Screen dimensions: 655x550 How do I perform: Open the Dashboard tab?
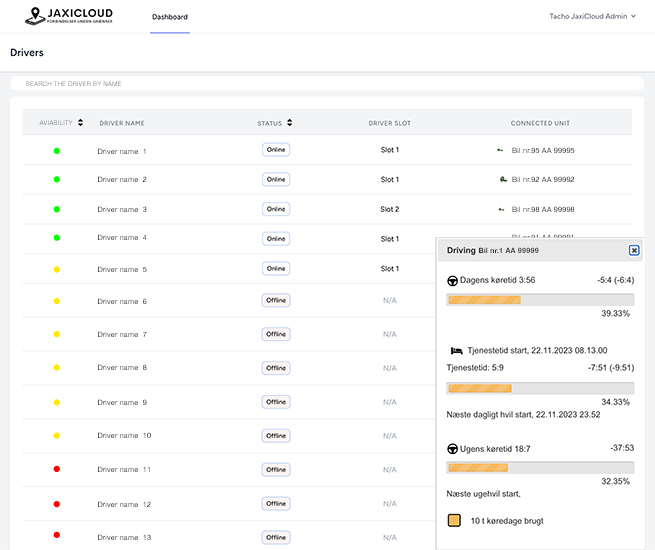[x=169, y=17]
